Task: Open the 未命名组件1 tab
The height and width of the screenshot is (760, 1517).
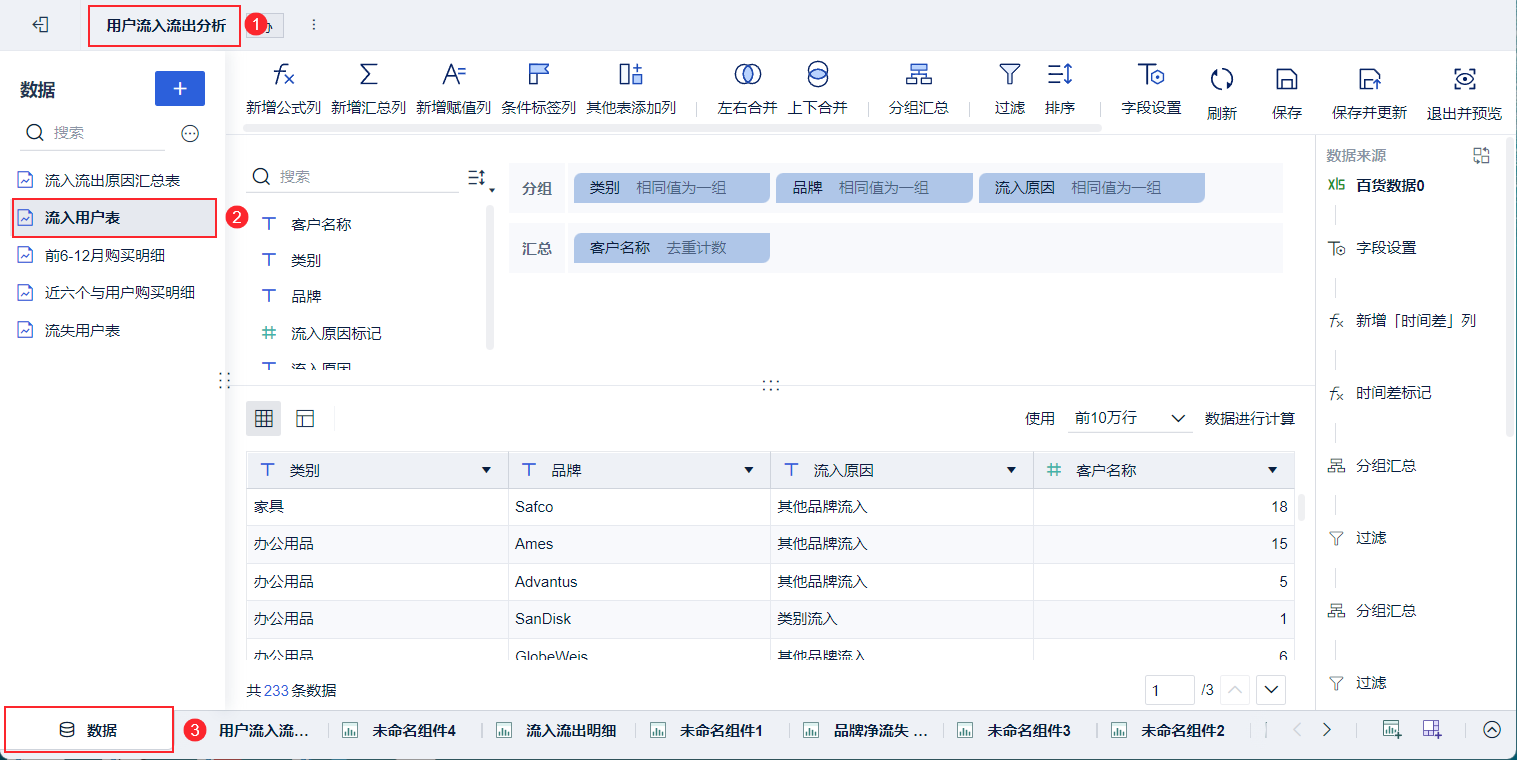Action: tap(708, 730)
